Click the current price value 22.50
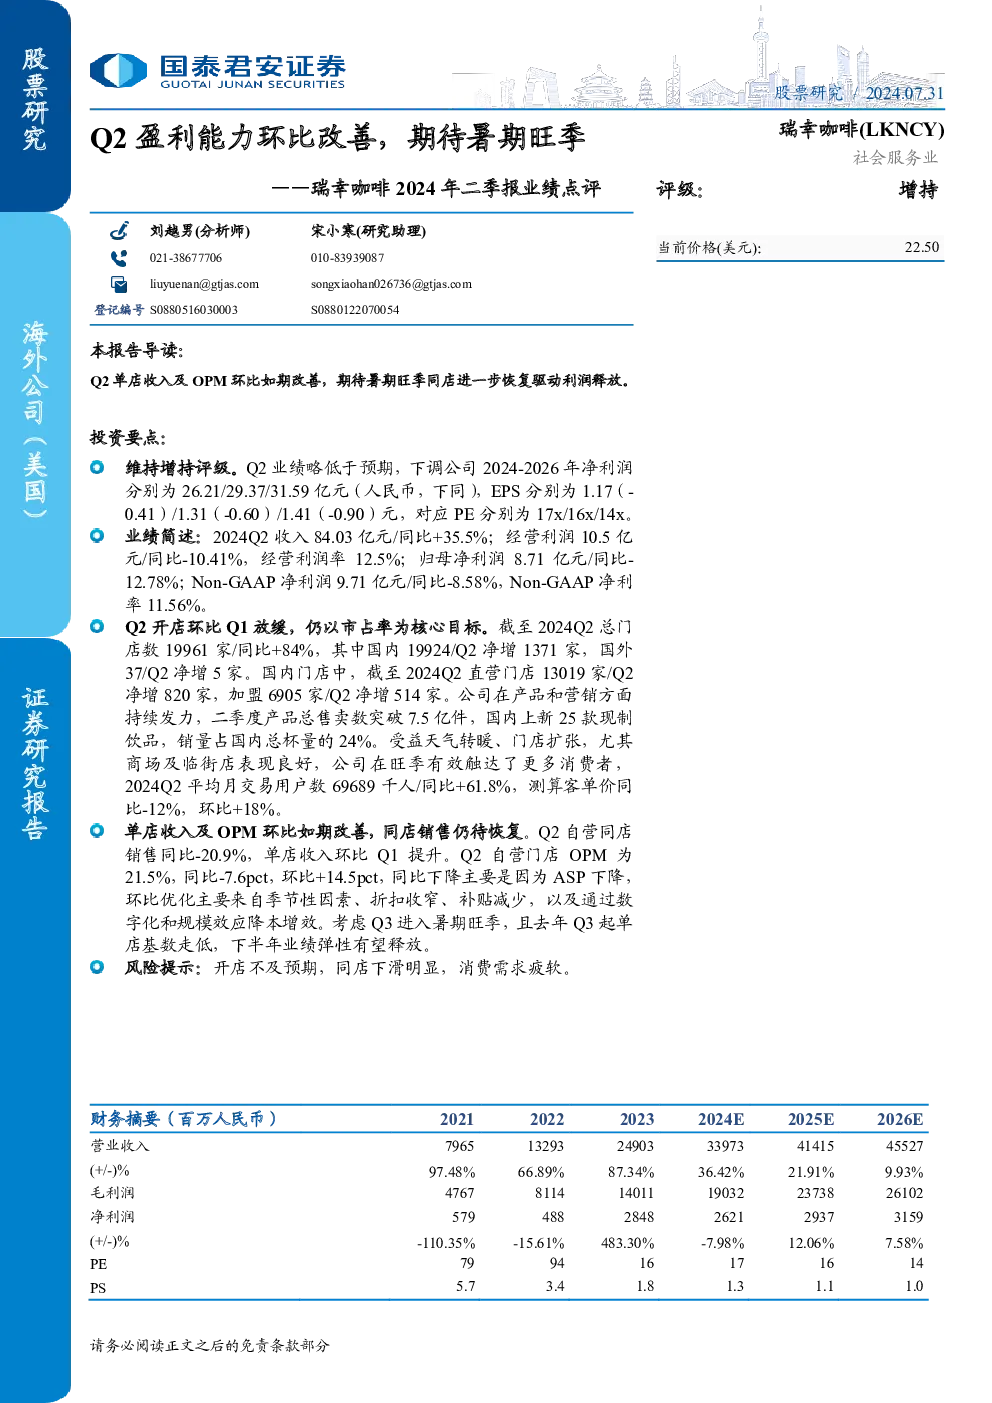 click(x=922, y=247)
